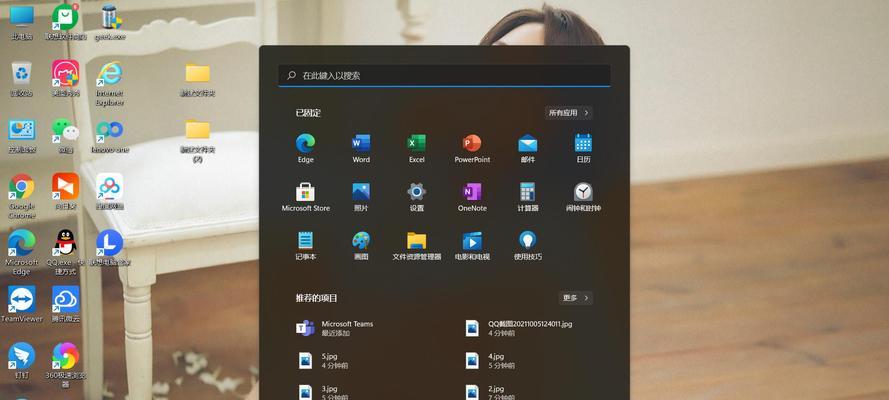Screen dimensions: 889x400
Task: Select the 腾讯微云 cloud desktop shortcut
Action: tap(66, 304)
